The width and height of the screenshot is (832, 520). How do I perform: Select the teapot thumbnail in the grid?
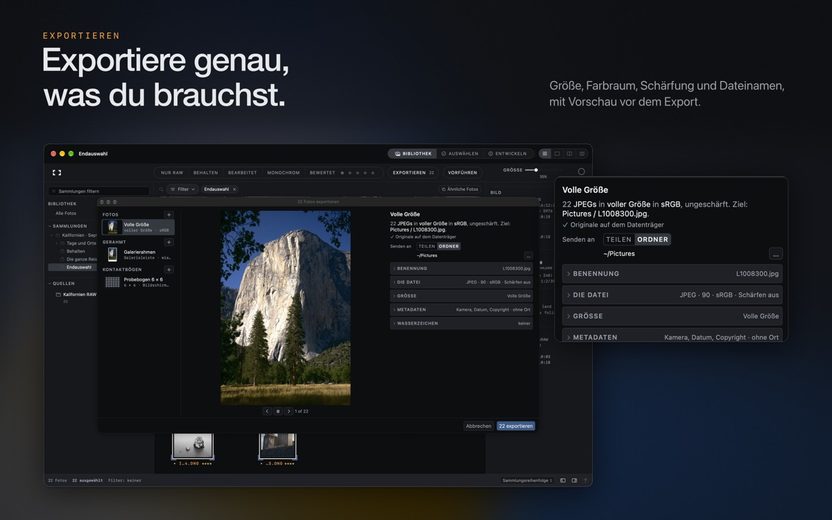coord(193,446)
